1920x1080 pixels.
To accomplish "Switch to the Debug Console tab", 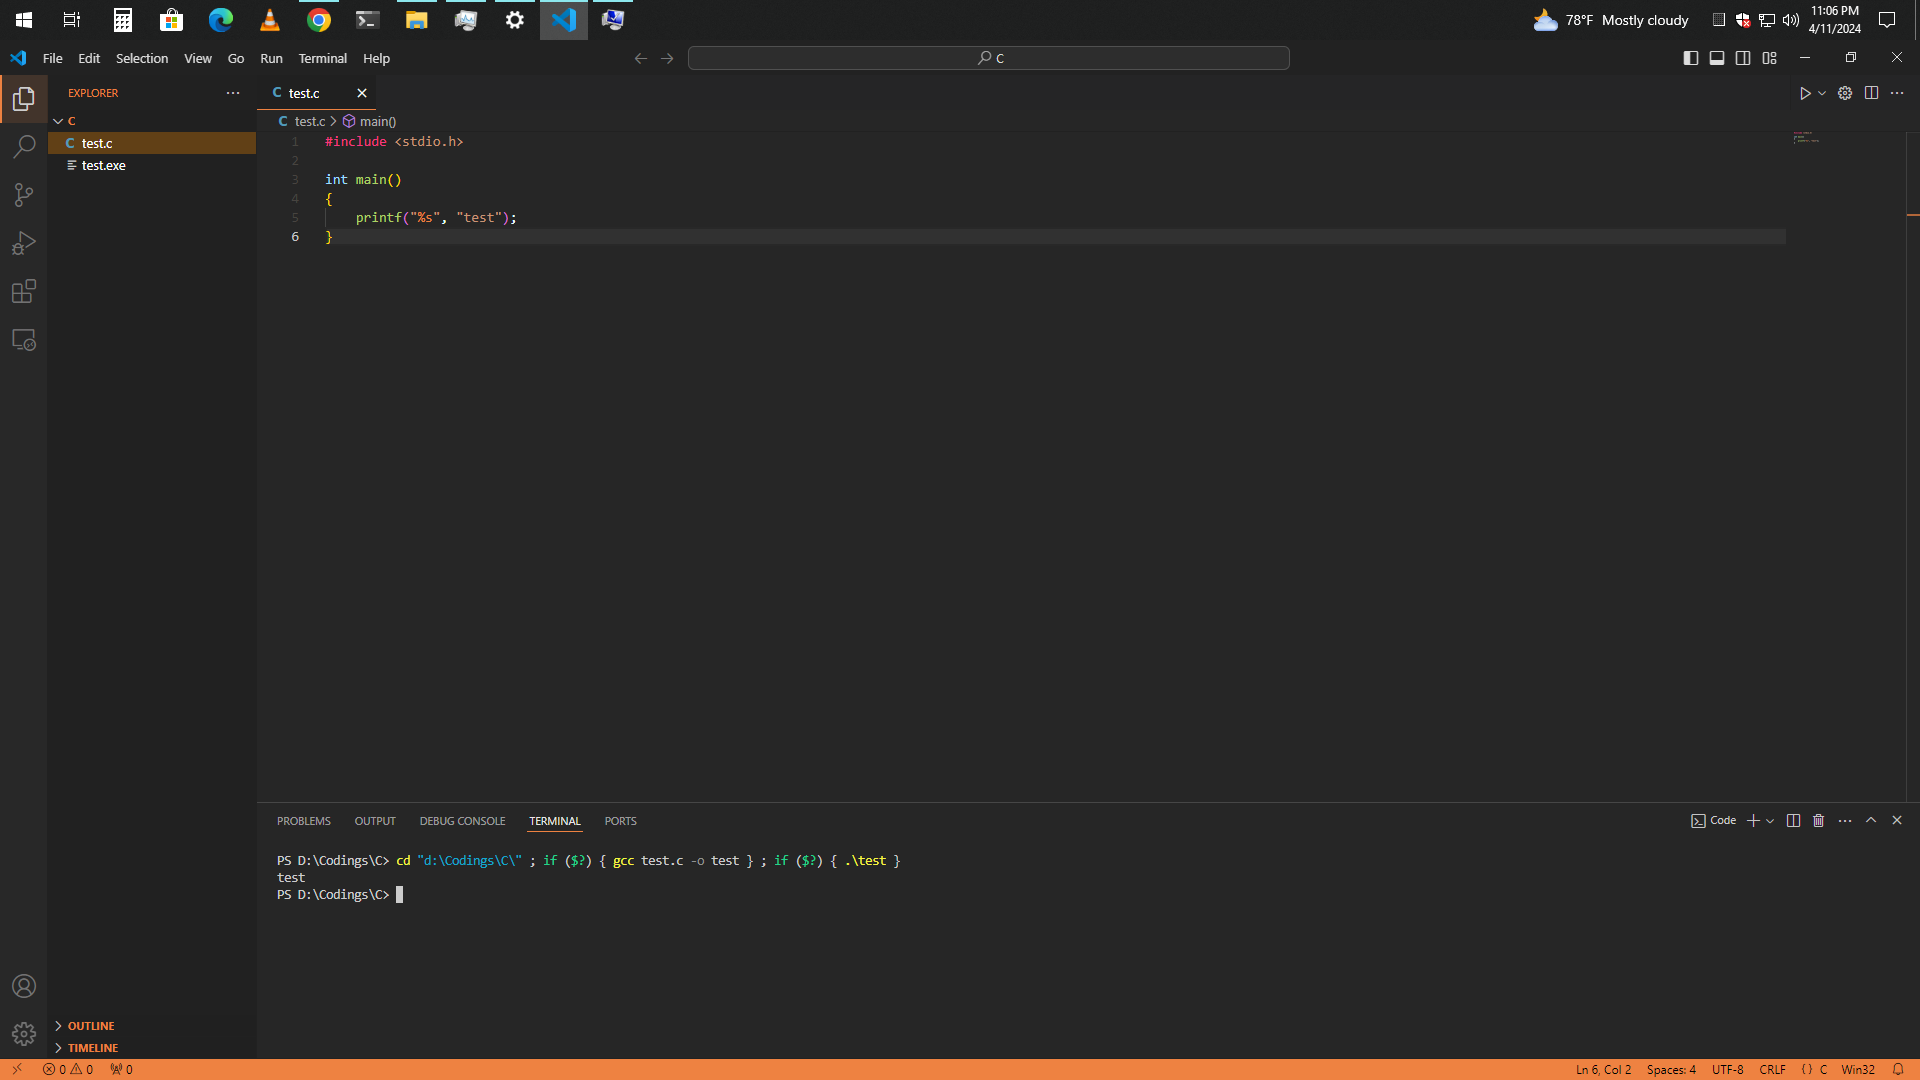I will (x=462, y=821).
